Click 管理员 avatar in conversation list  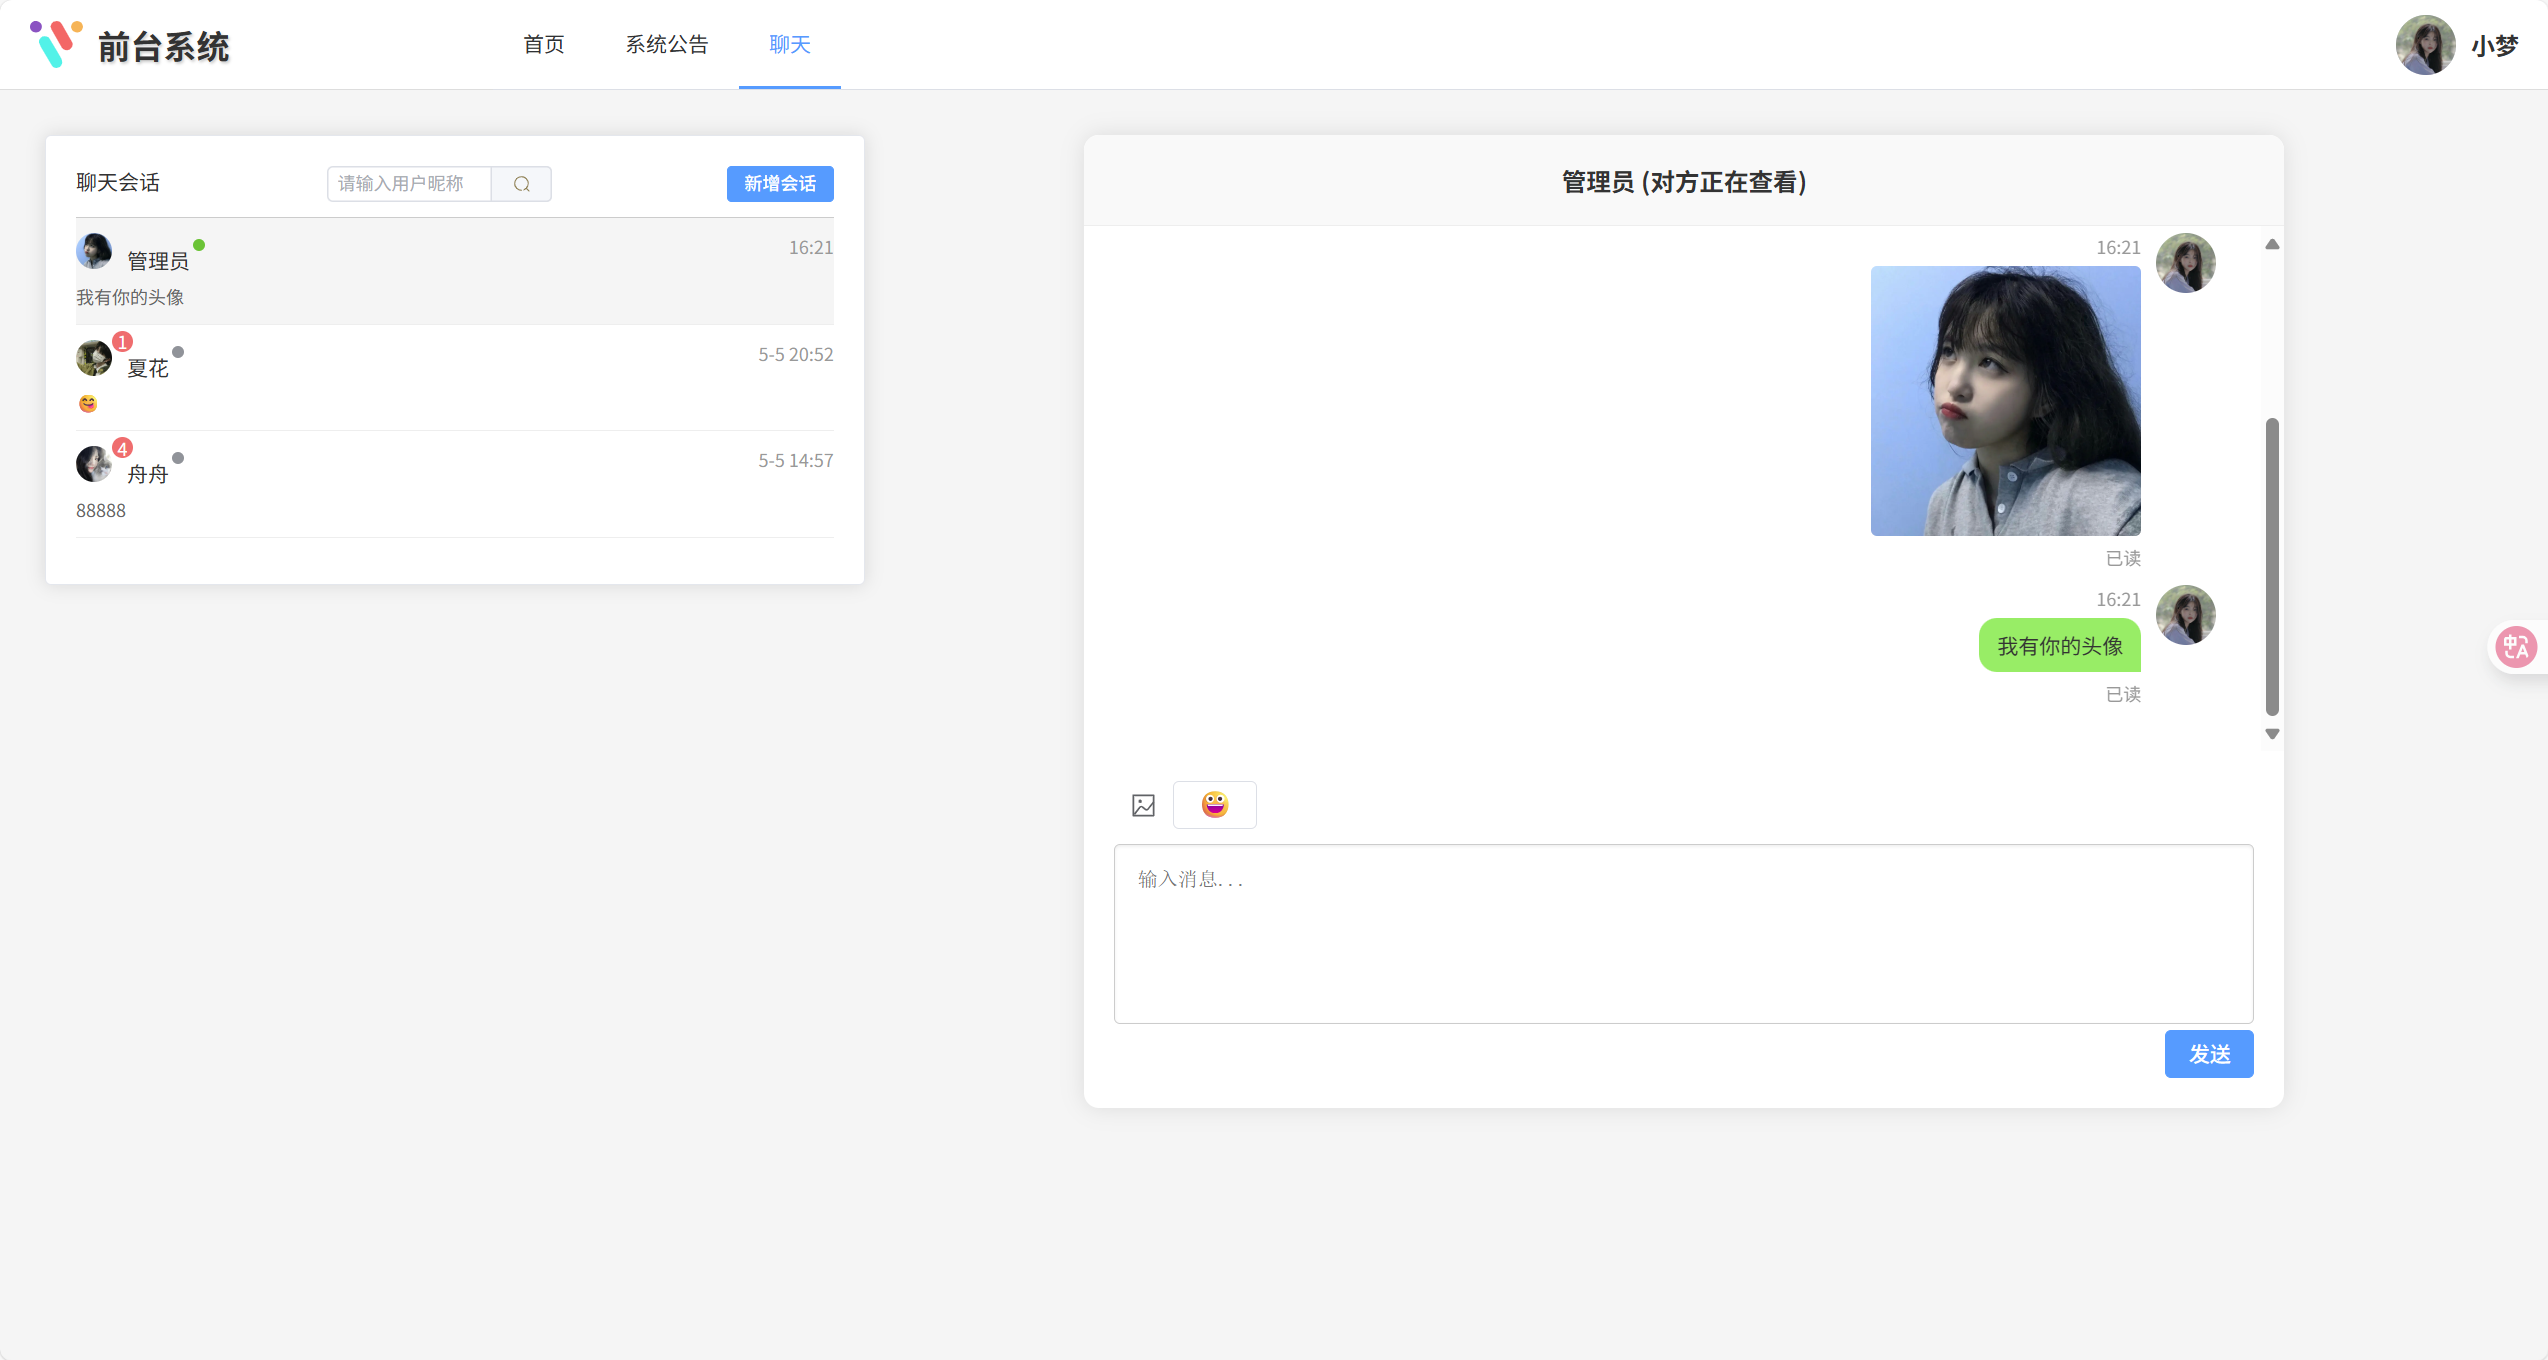(94, 251)
